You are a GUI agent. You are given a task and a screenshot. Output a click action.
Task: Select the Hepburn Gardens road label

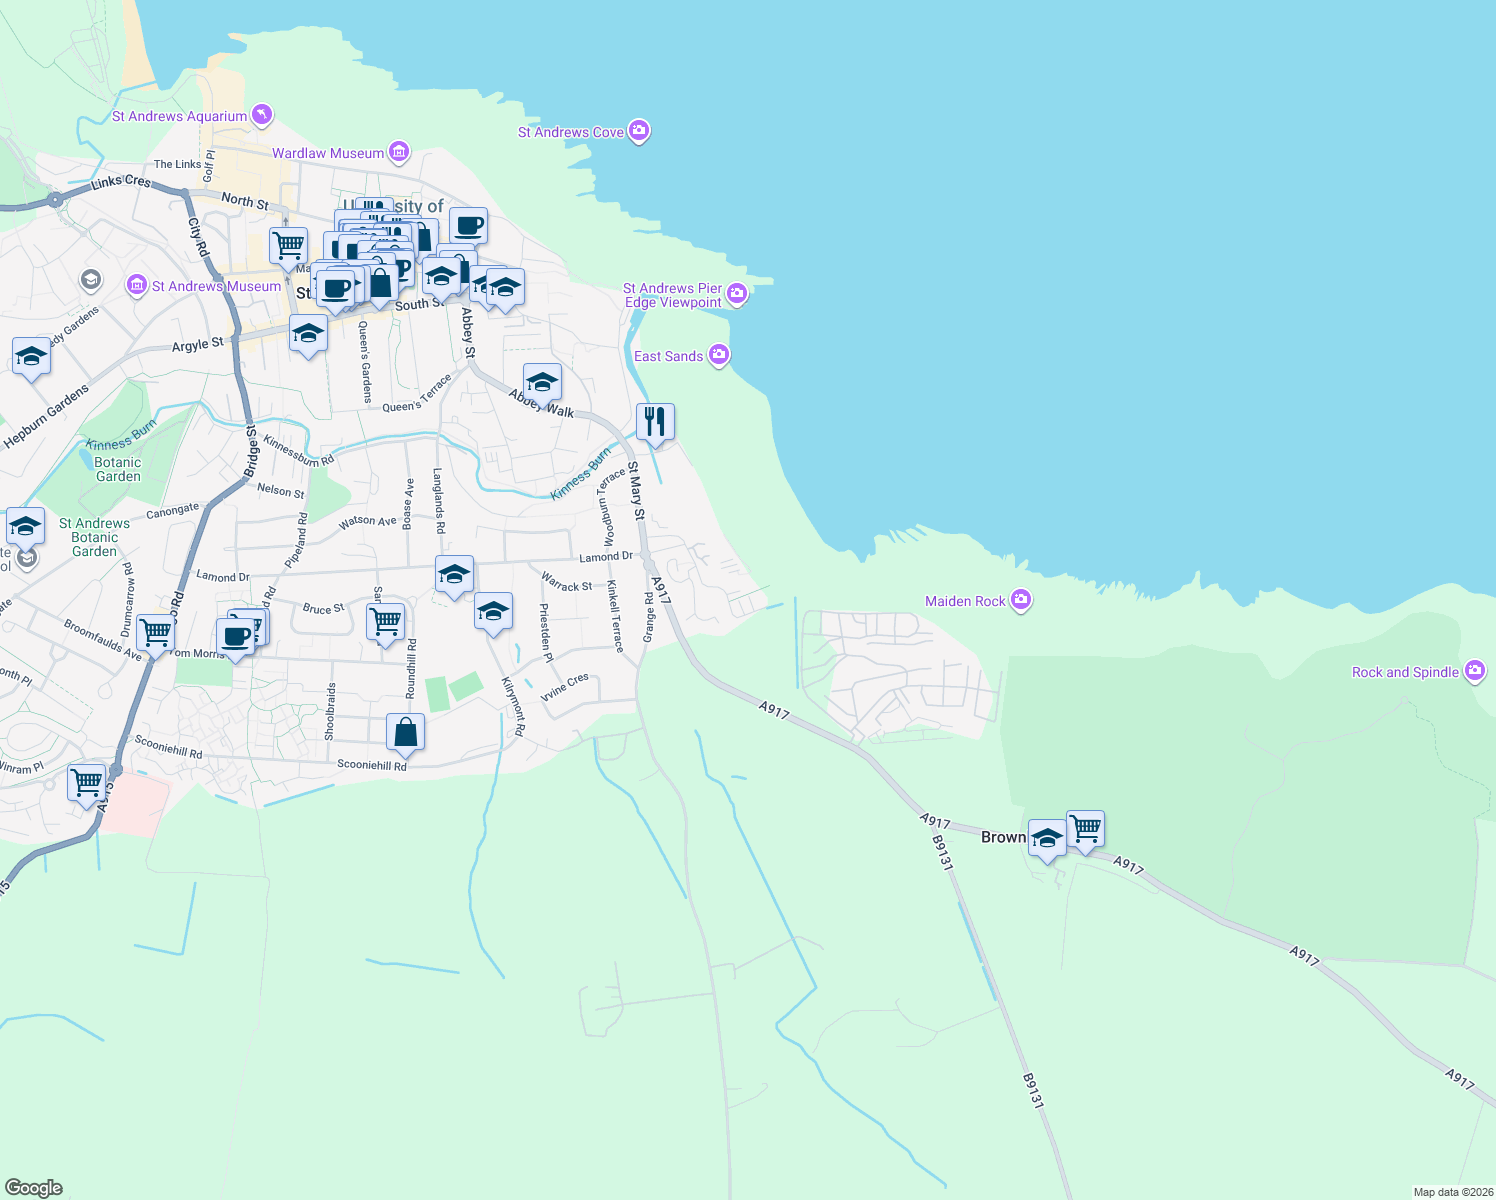click(x=46, y=415)
